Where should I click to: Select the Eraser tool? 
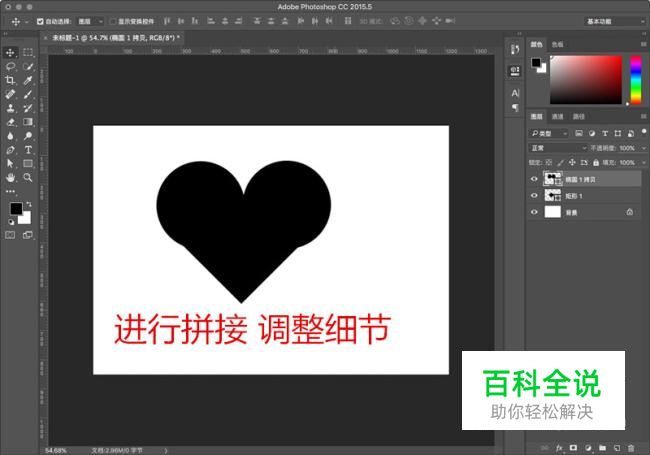click(x=10, y=122)
